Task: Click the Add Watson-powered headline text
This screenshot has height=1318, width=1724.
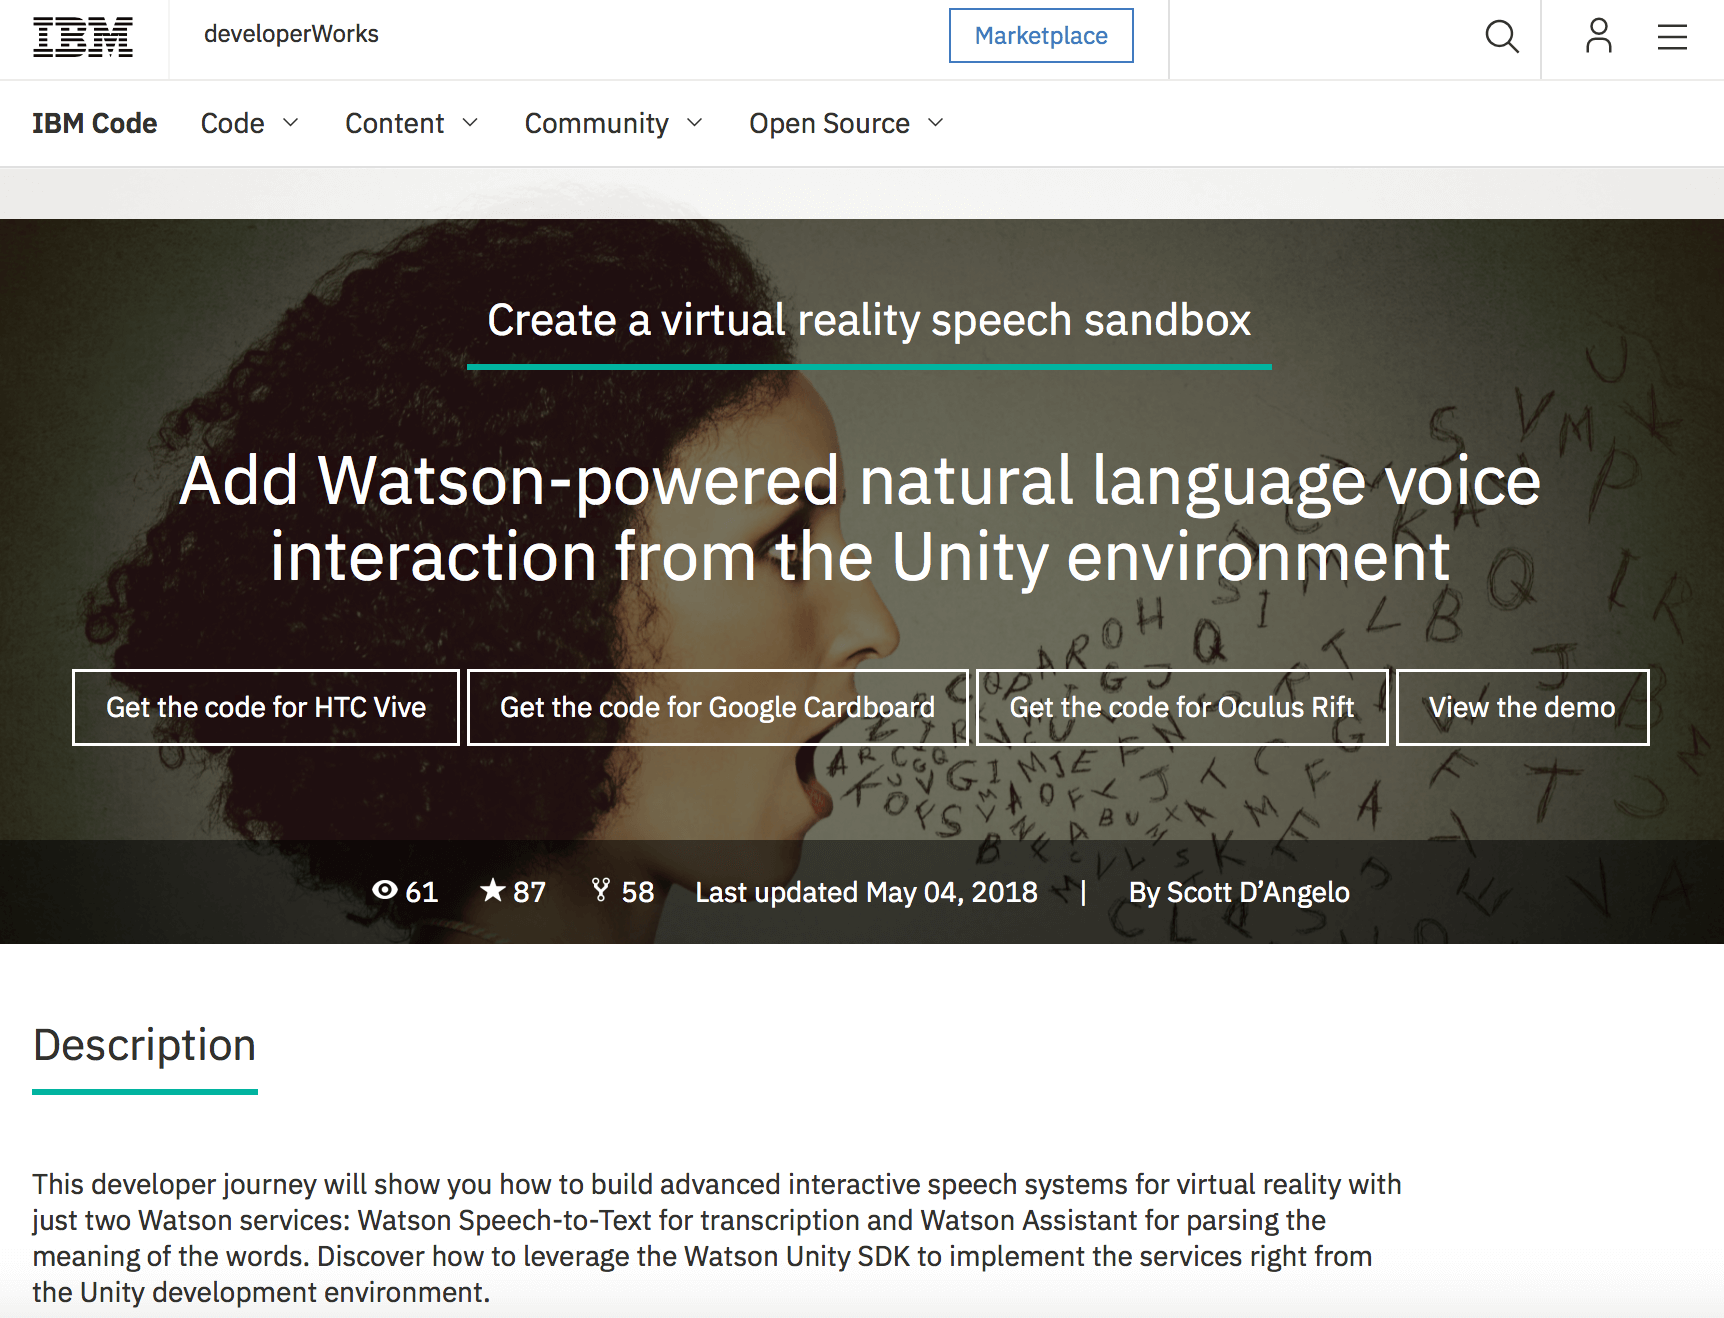Action: 860,518
